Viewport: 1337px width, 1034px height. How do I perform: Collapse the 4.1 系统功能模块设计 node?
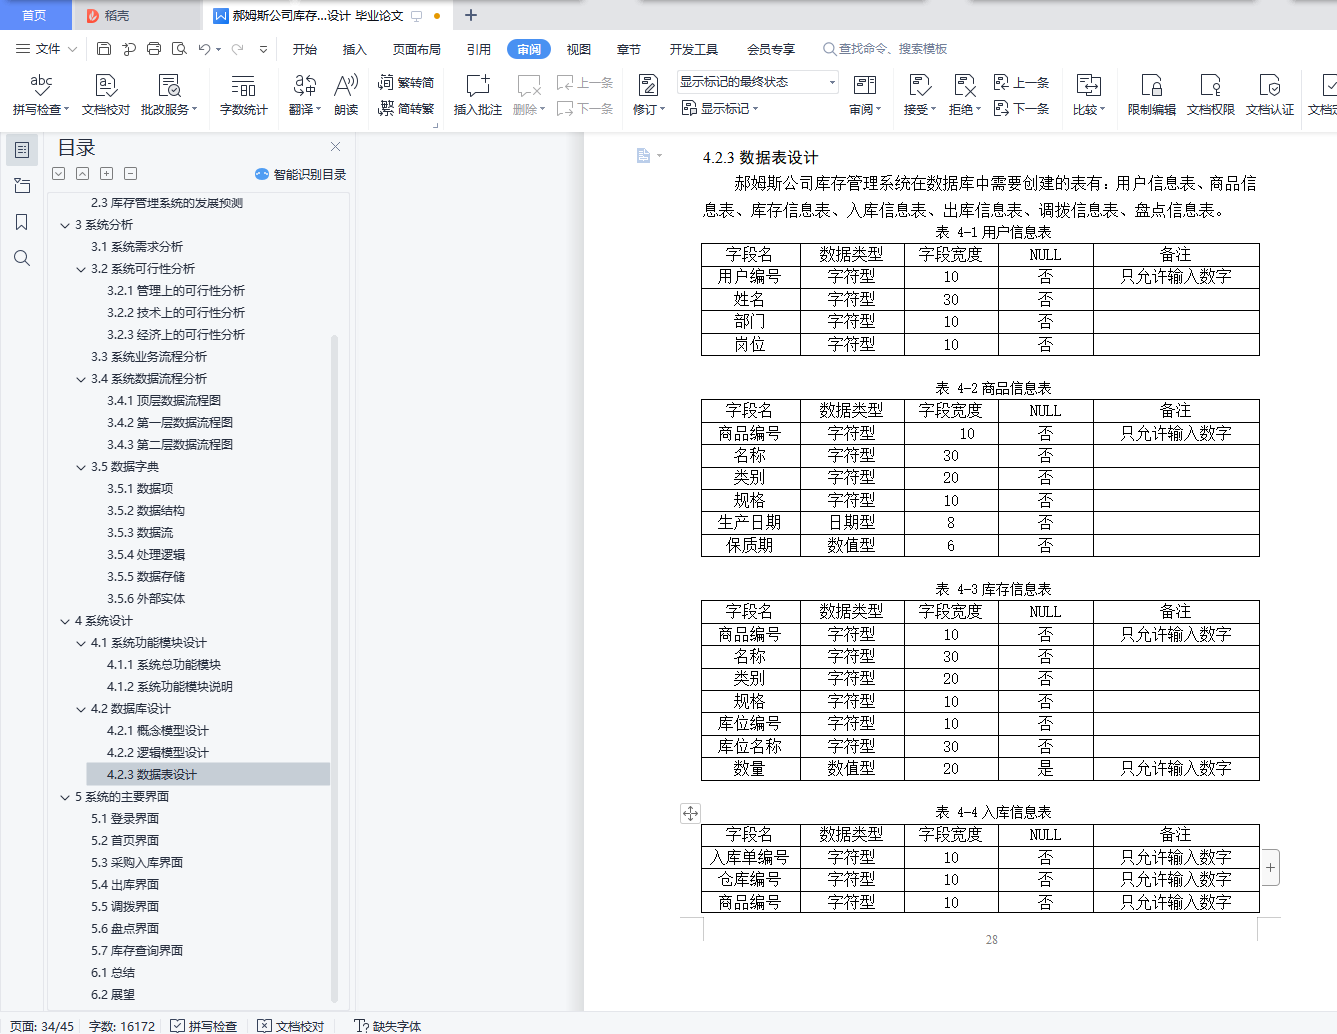[81, 643]
